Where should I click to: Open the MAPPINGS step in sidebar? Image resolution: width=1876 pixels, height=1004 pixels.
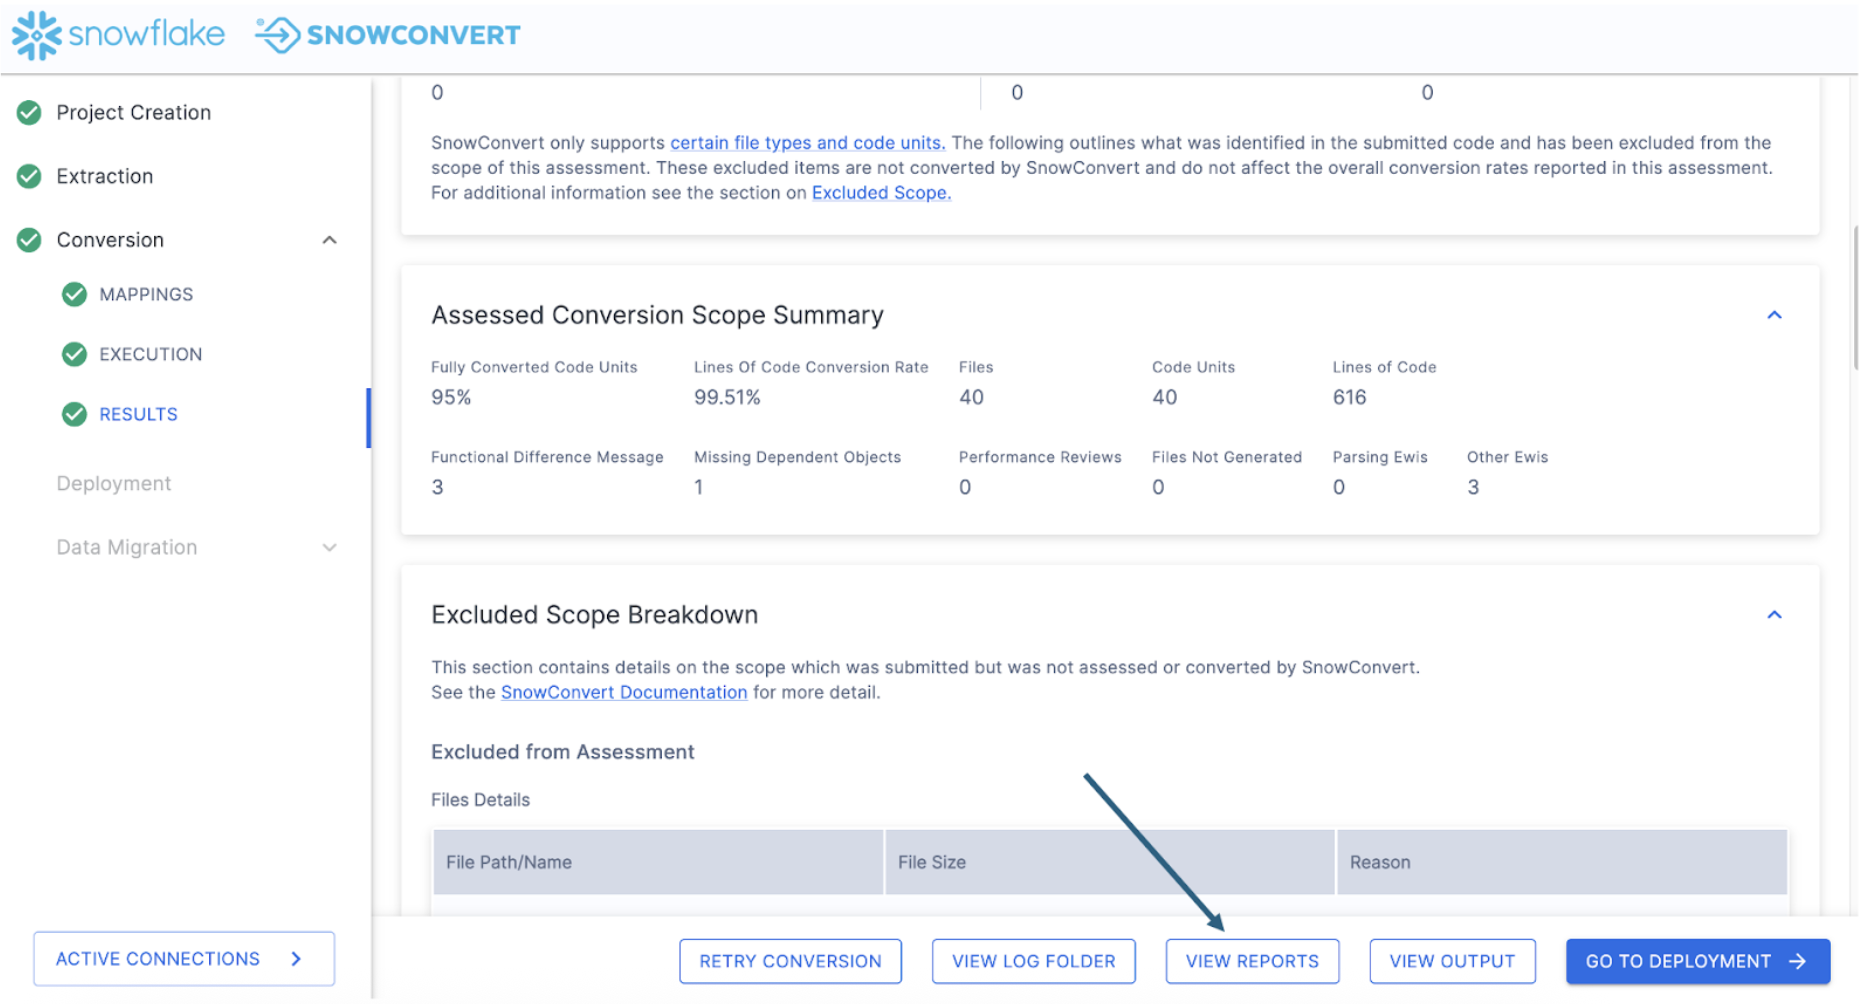pyautogui.click(x=146, y=295)
